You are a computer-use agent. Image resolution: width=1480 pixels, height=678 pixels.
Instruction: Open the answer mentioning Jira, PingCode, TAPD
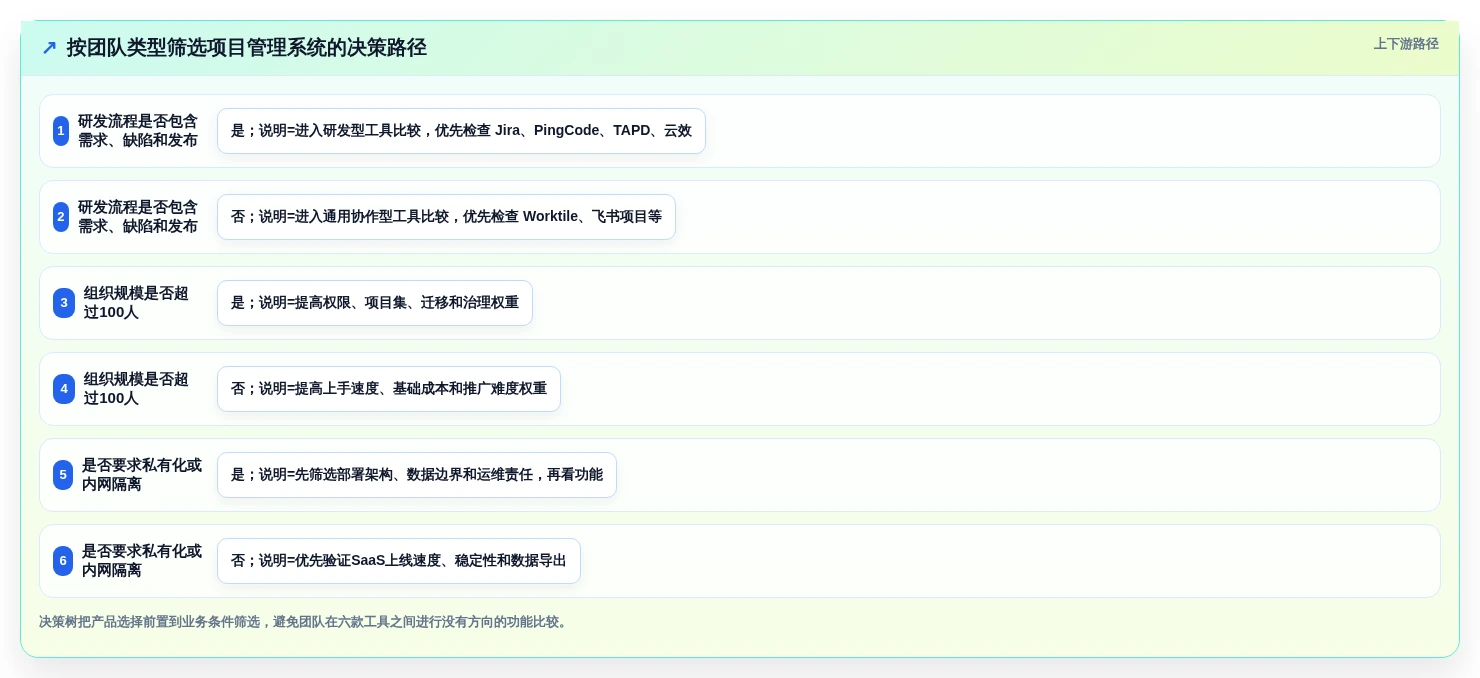tap(461, 131)
